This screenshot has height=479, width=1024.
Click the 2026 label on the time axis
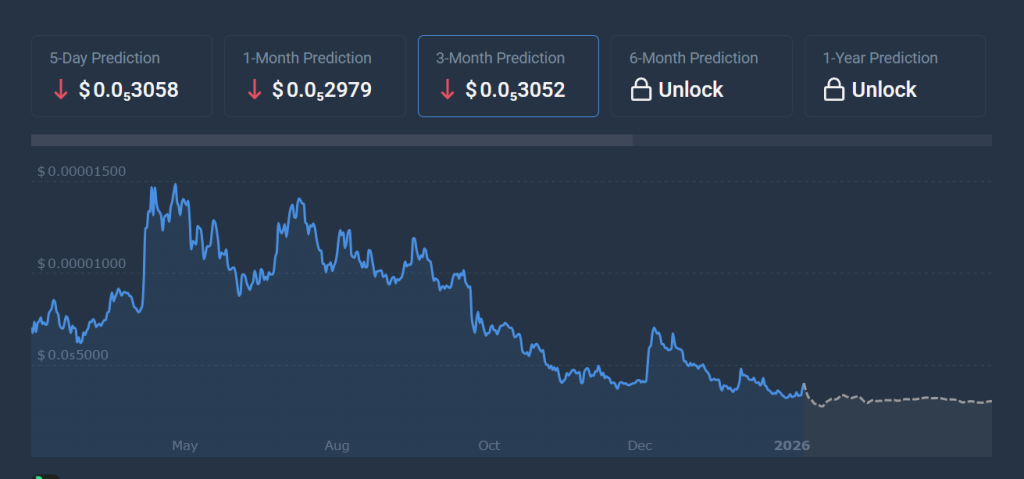791,445
